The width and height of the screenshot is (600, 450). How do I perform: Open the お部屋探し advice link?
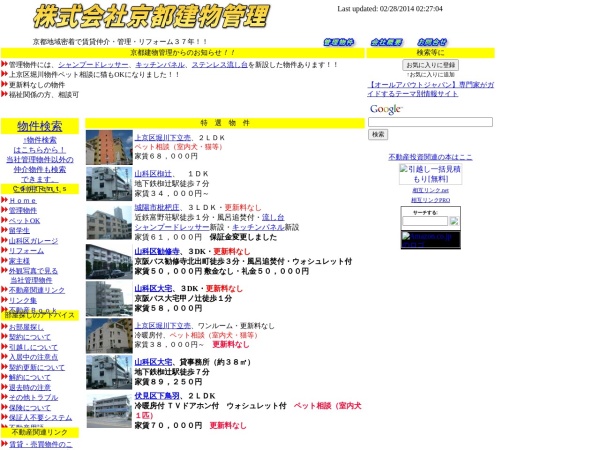26,327
